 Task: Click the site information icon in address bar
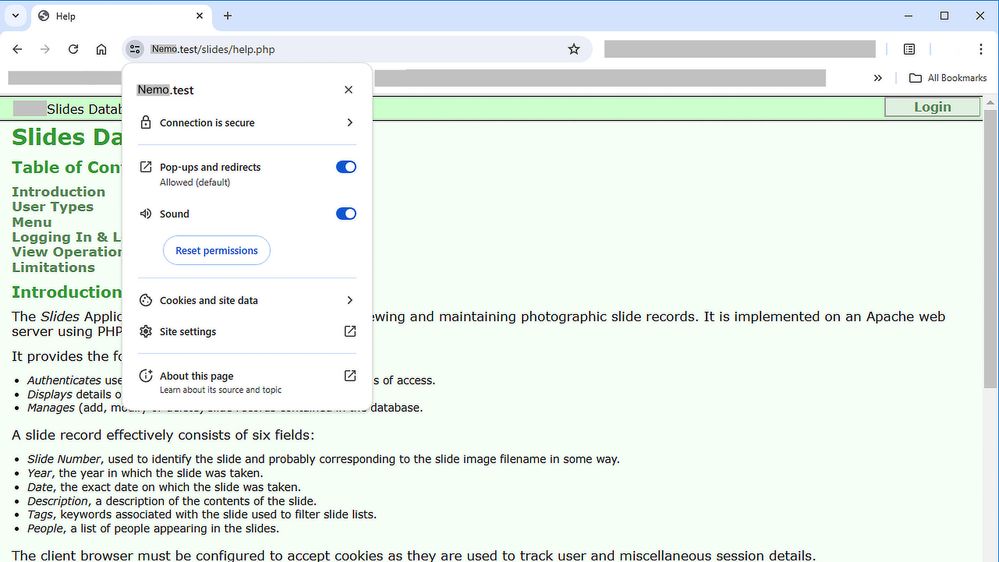click(136, 49)
